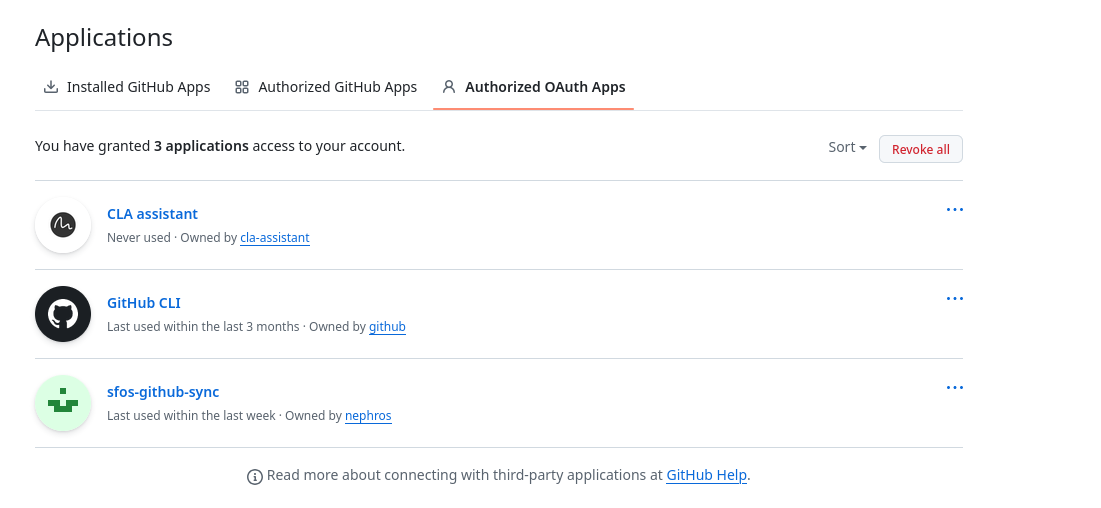This screenshot has height=508, width=1101.
Task: Open the CLA assistant application name link
Action: (x=152, y=214)
